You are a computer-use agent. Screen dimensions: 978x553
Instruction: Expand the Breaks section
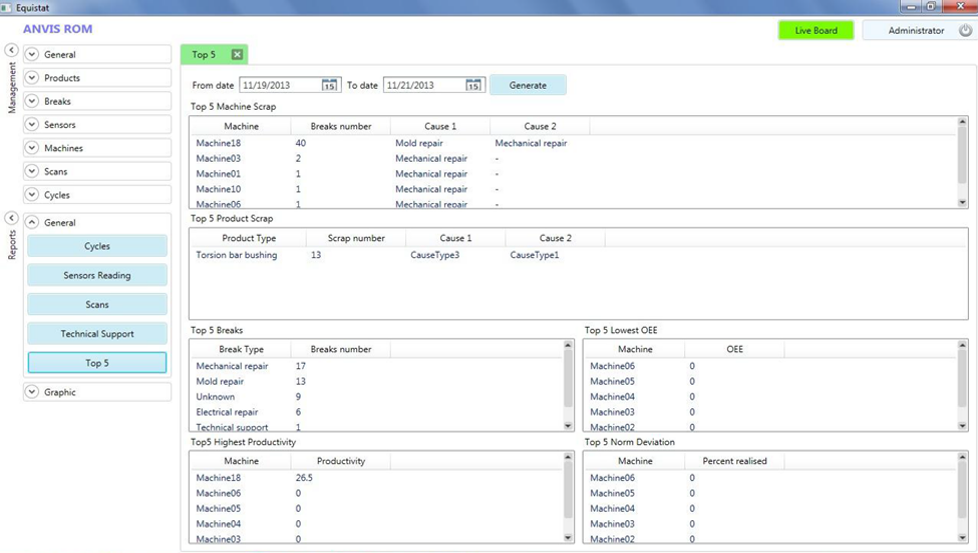click(97, 101)
